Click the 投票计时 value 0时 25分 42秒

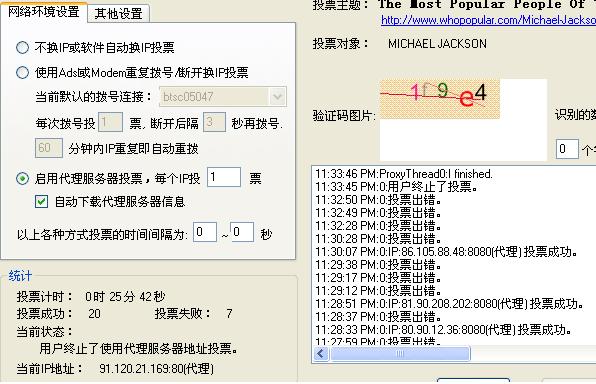pos(125,297)
